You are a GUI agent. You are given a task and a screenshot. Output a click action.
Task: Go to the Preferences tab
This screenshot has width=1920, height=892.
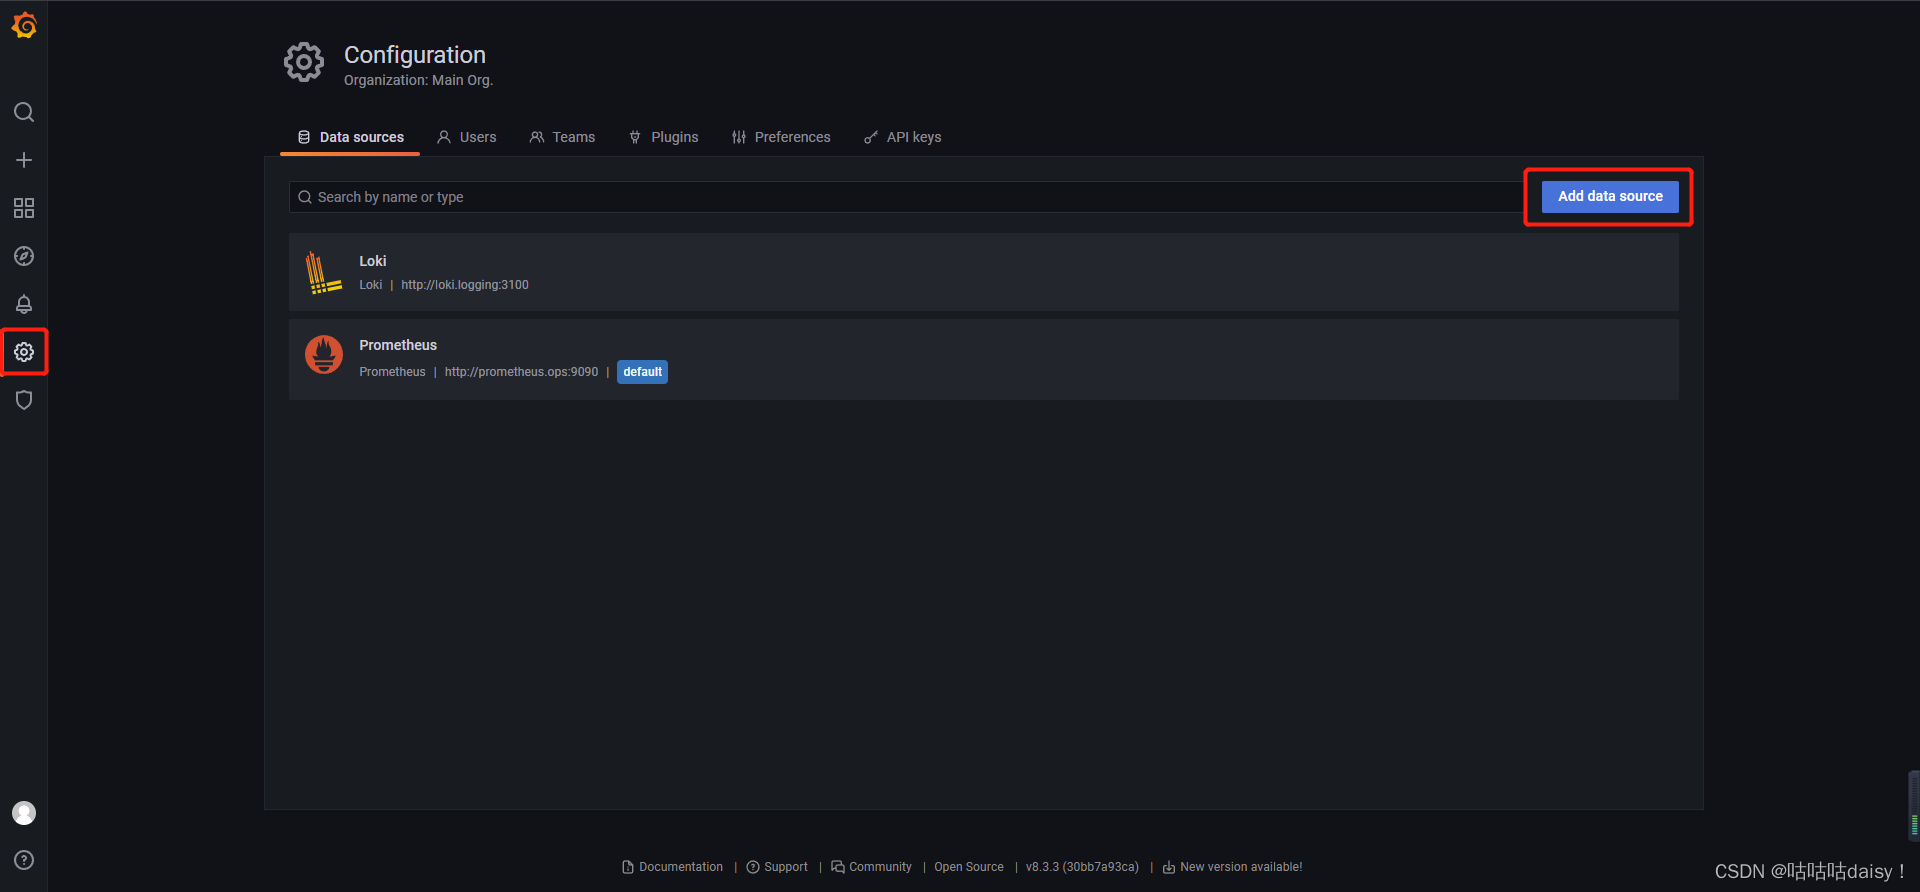(781, 137)
